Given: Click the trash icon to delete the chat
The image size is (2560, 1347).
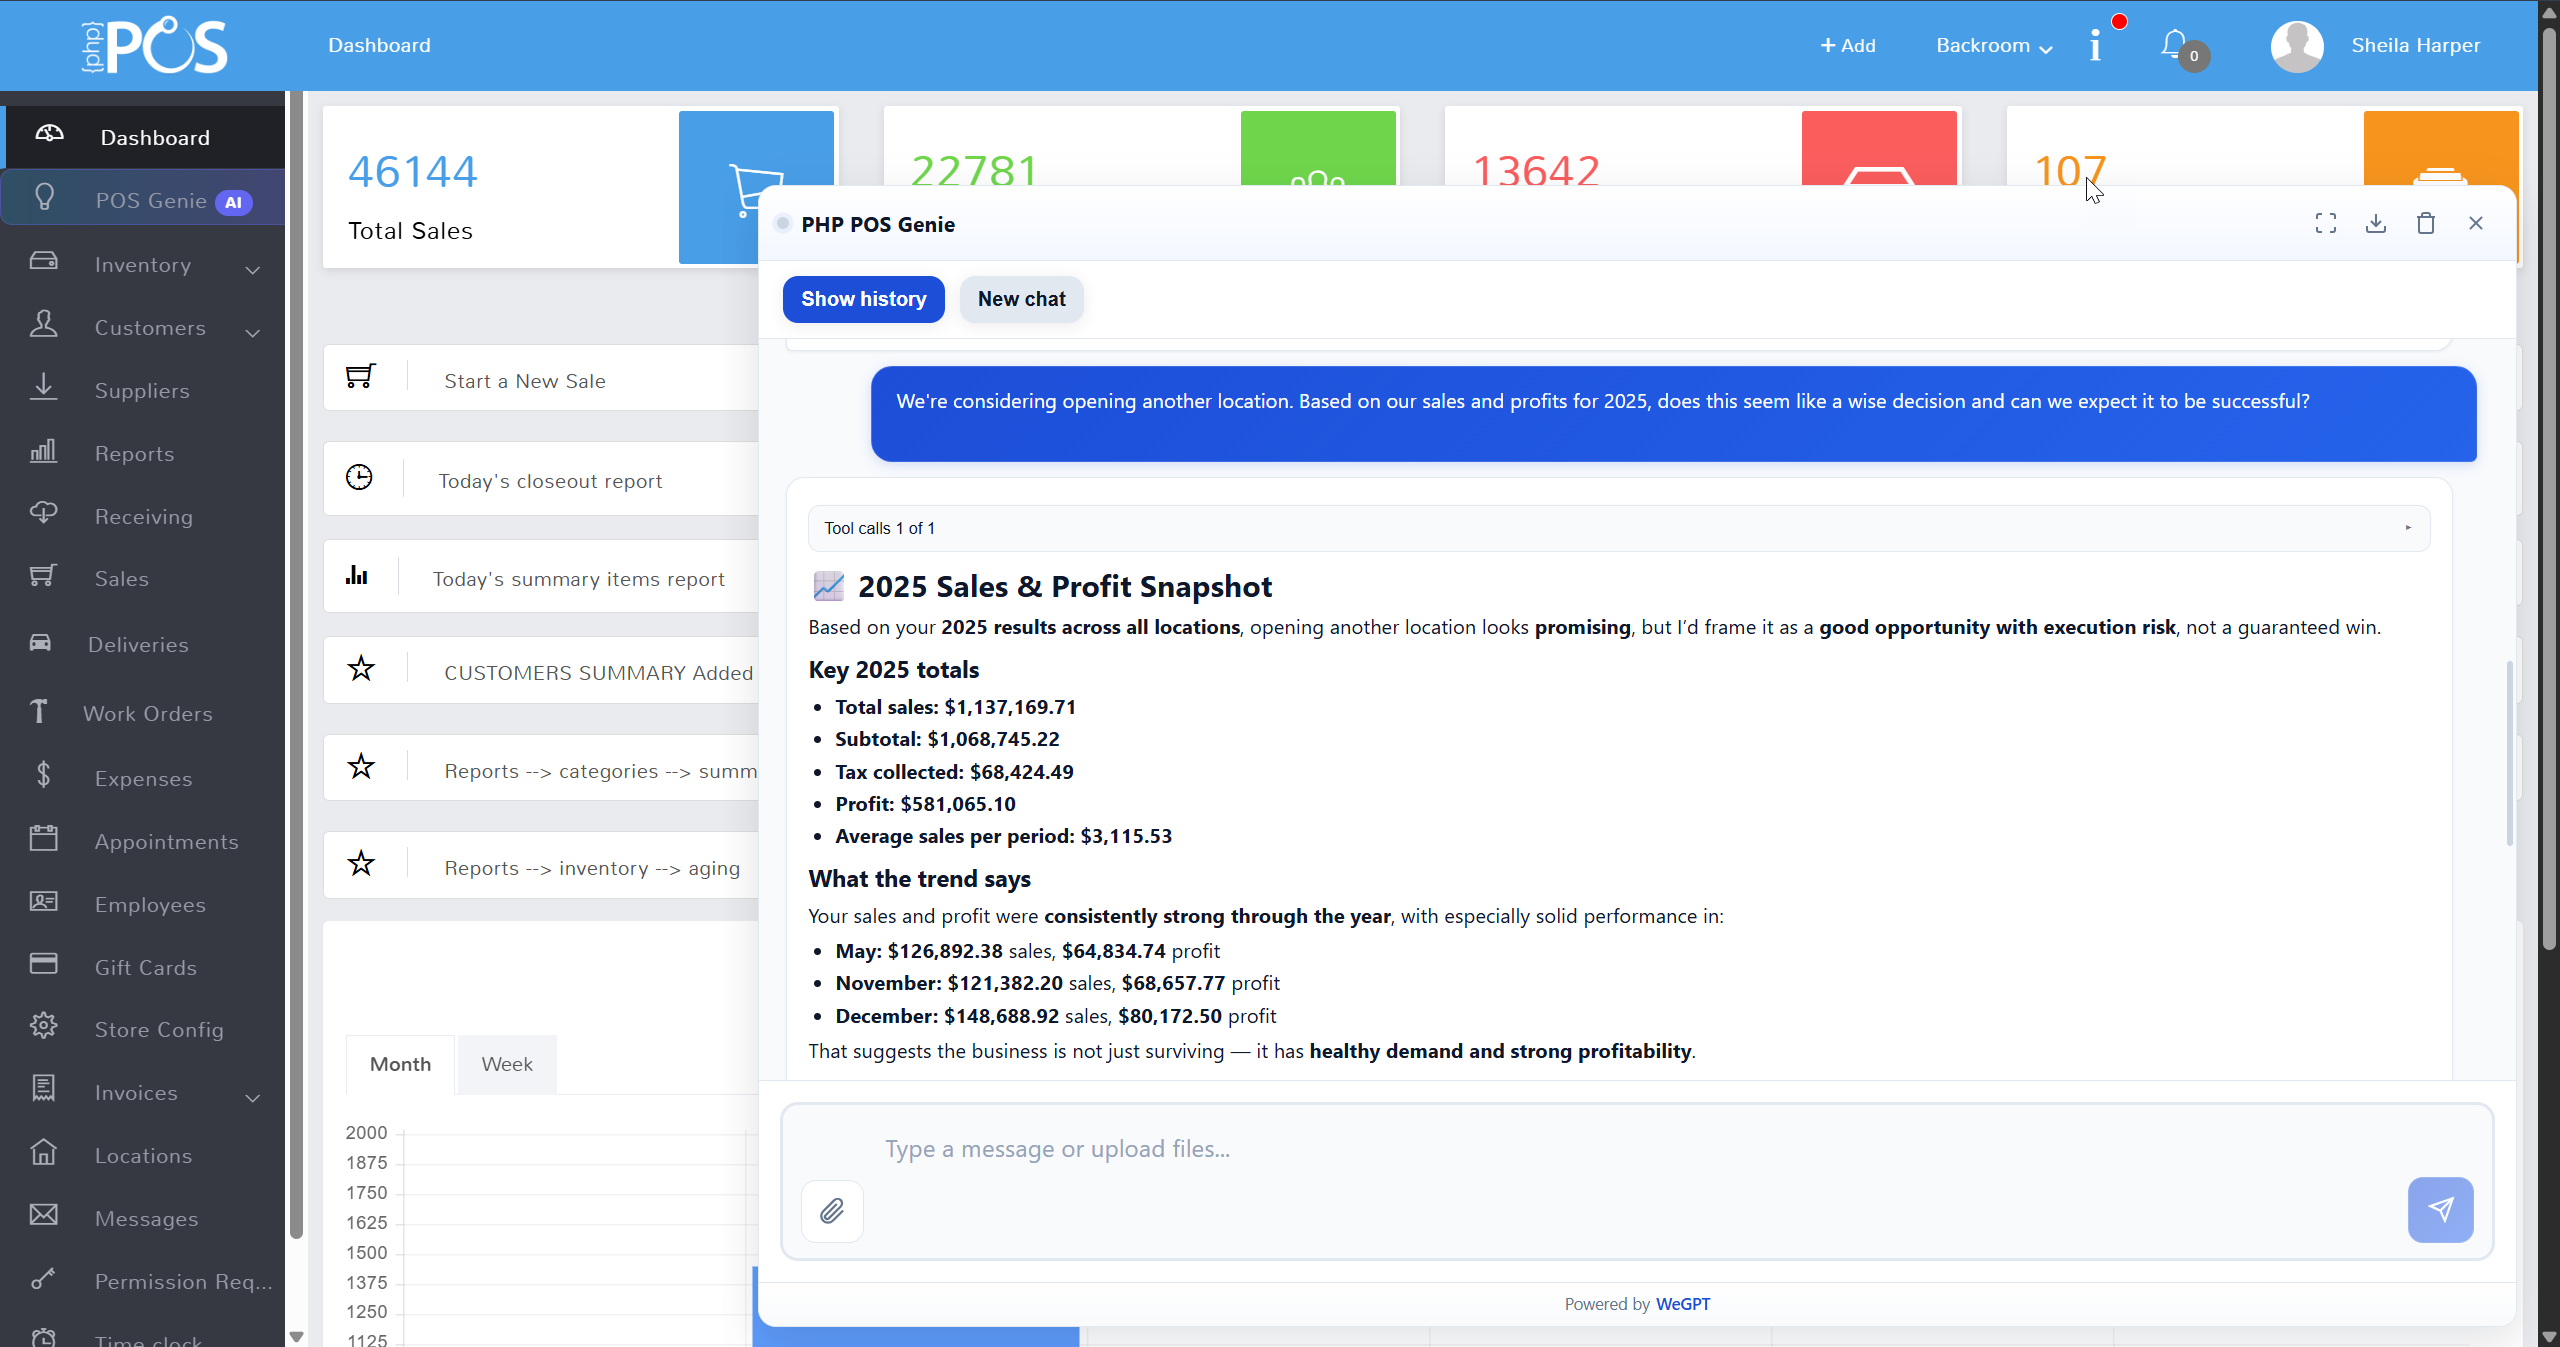Looking at the screenshot, I should [2426, 223].
